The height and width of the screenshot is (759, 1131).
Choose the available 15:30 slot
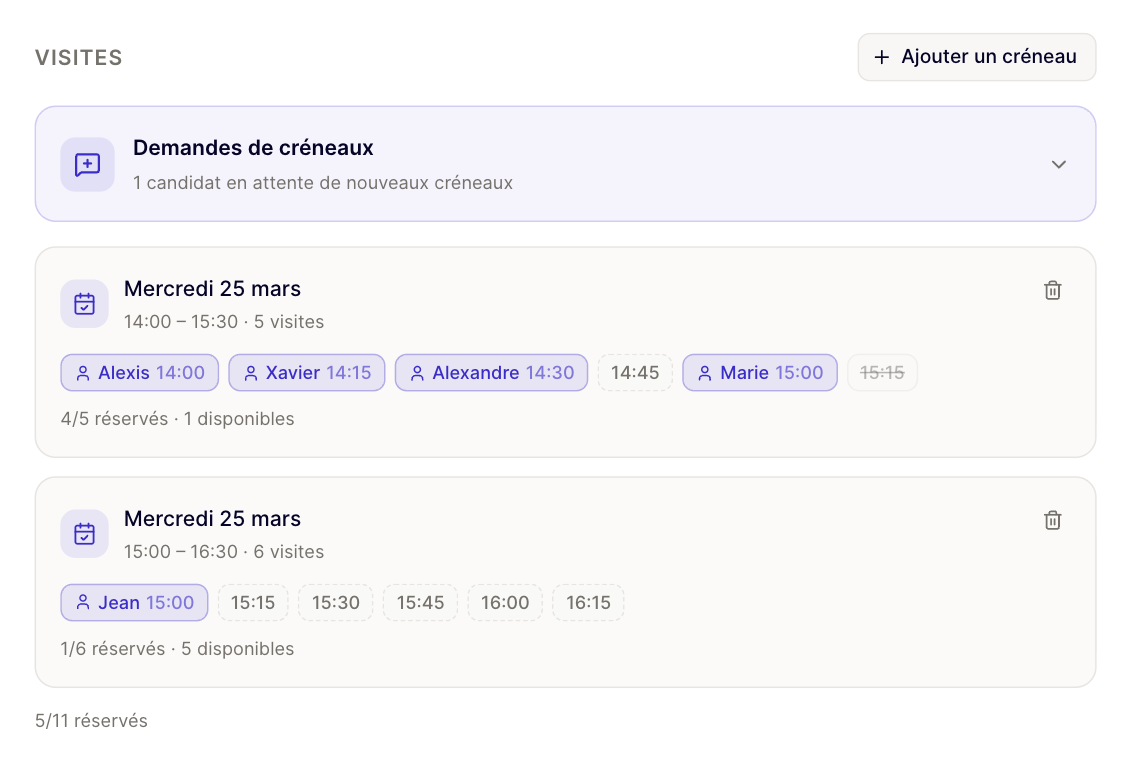(x=335, y=603)
